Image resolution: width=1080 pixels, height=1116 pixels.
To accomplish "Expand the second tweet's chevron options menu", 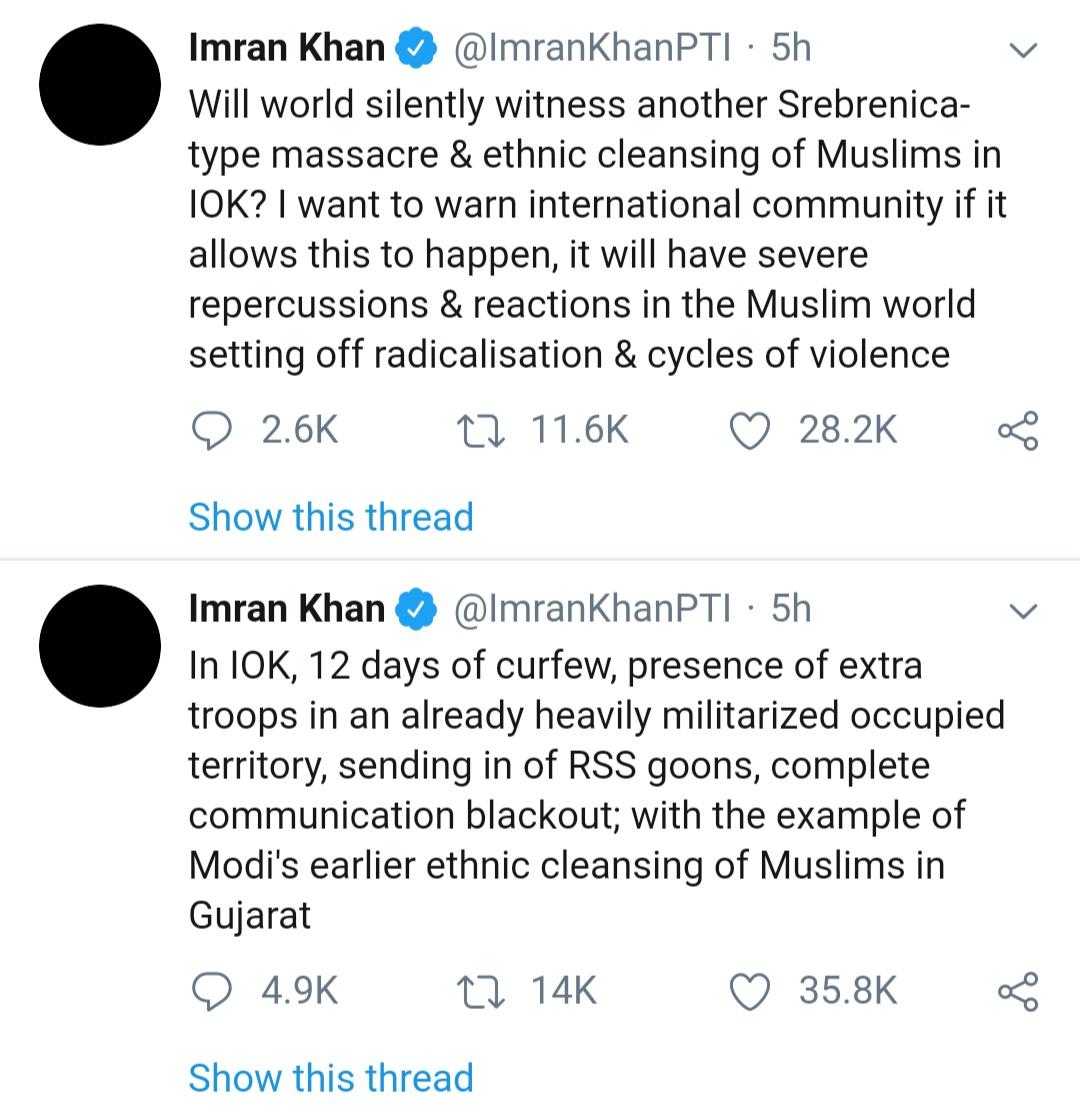I will pyautogui.click(x=1023, y=611).
